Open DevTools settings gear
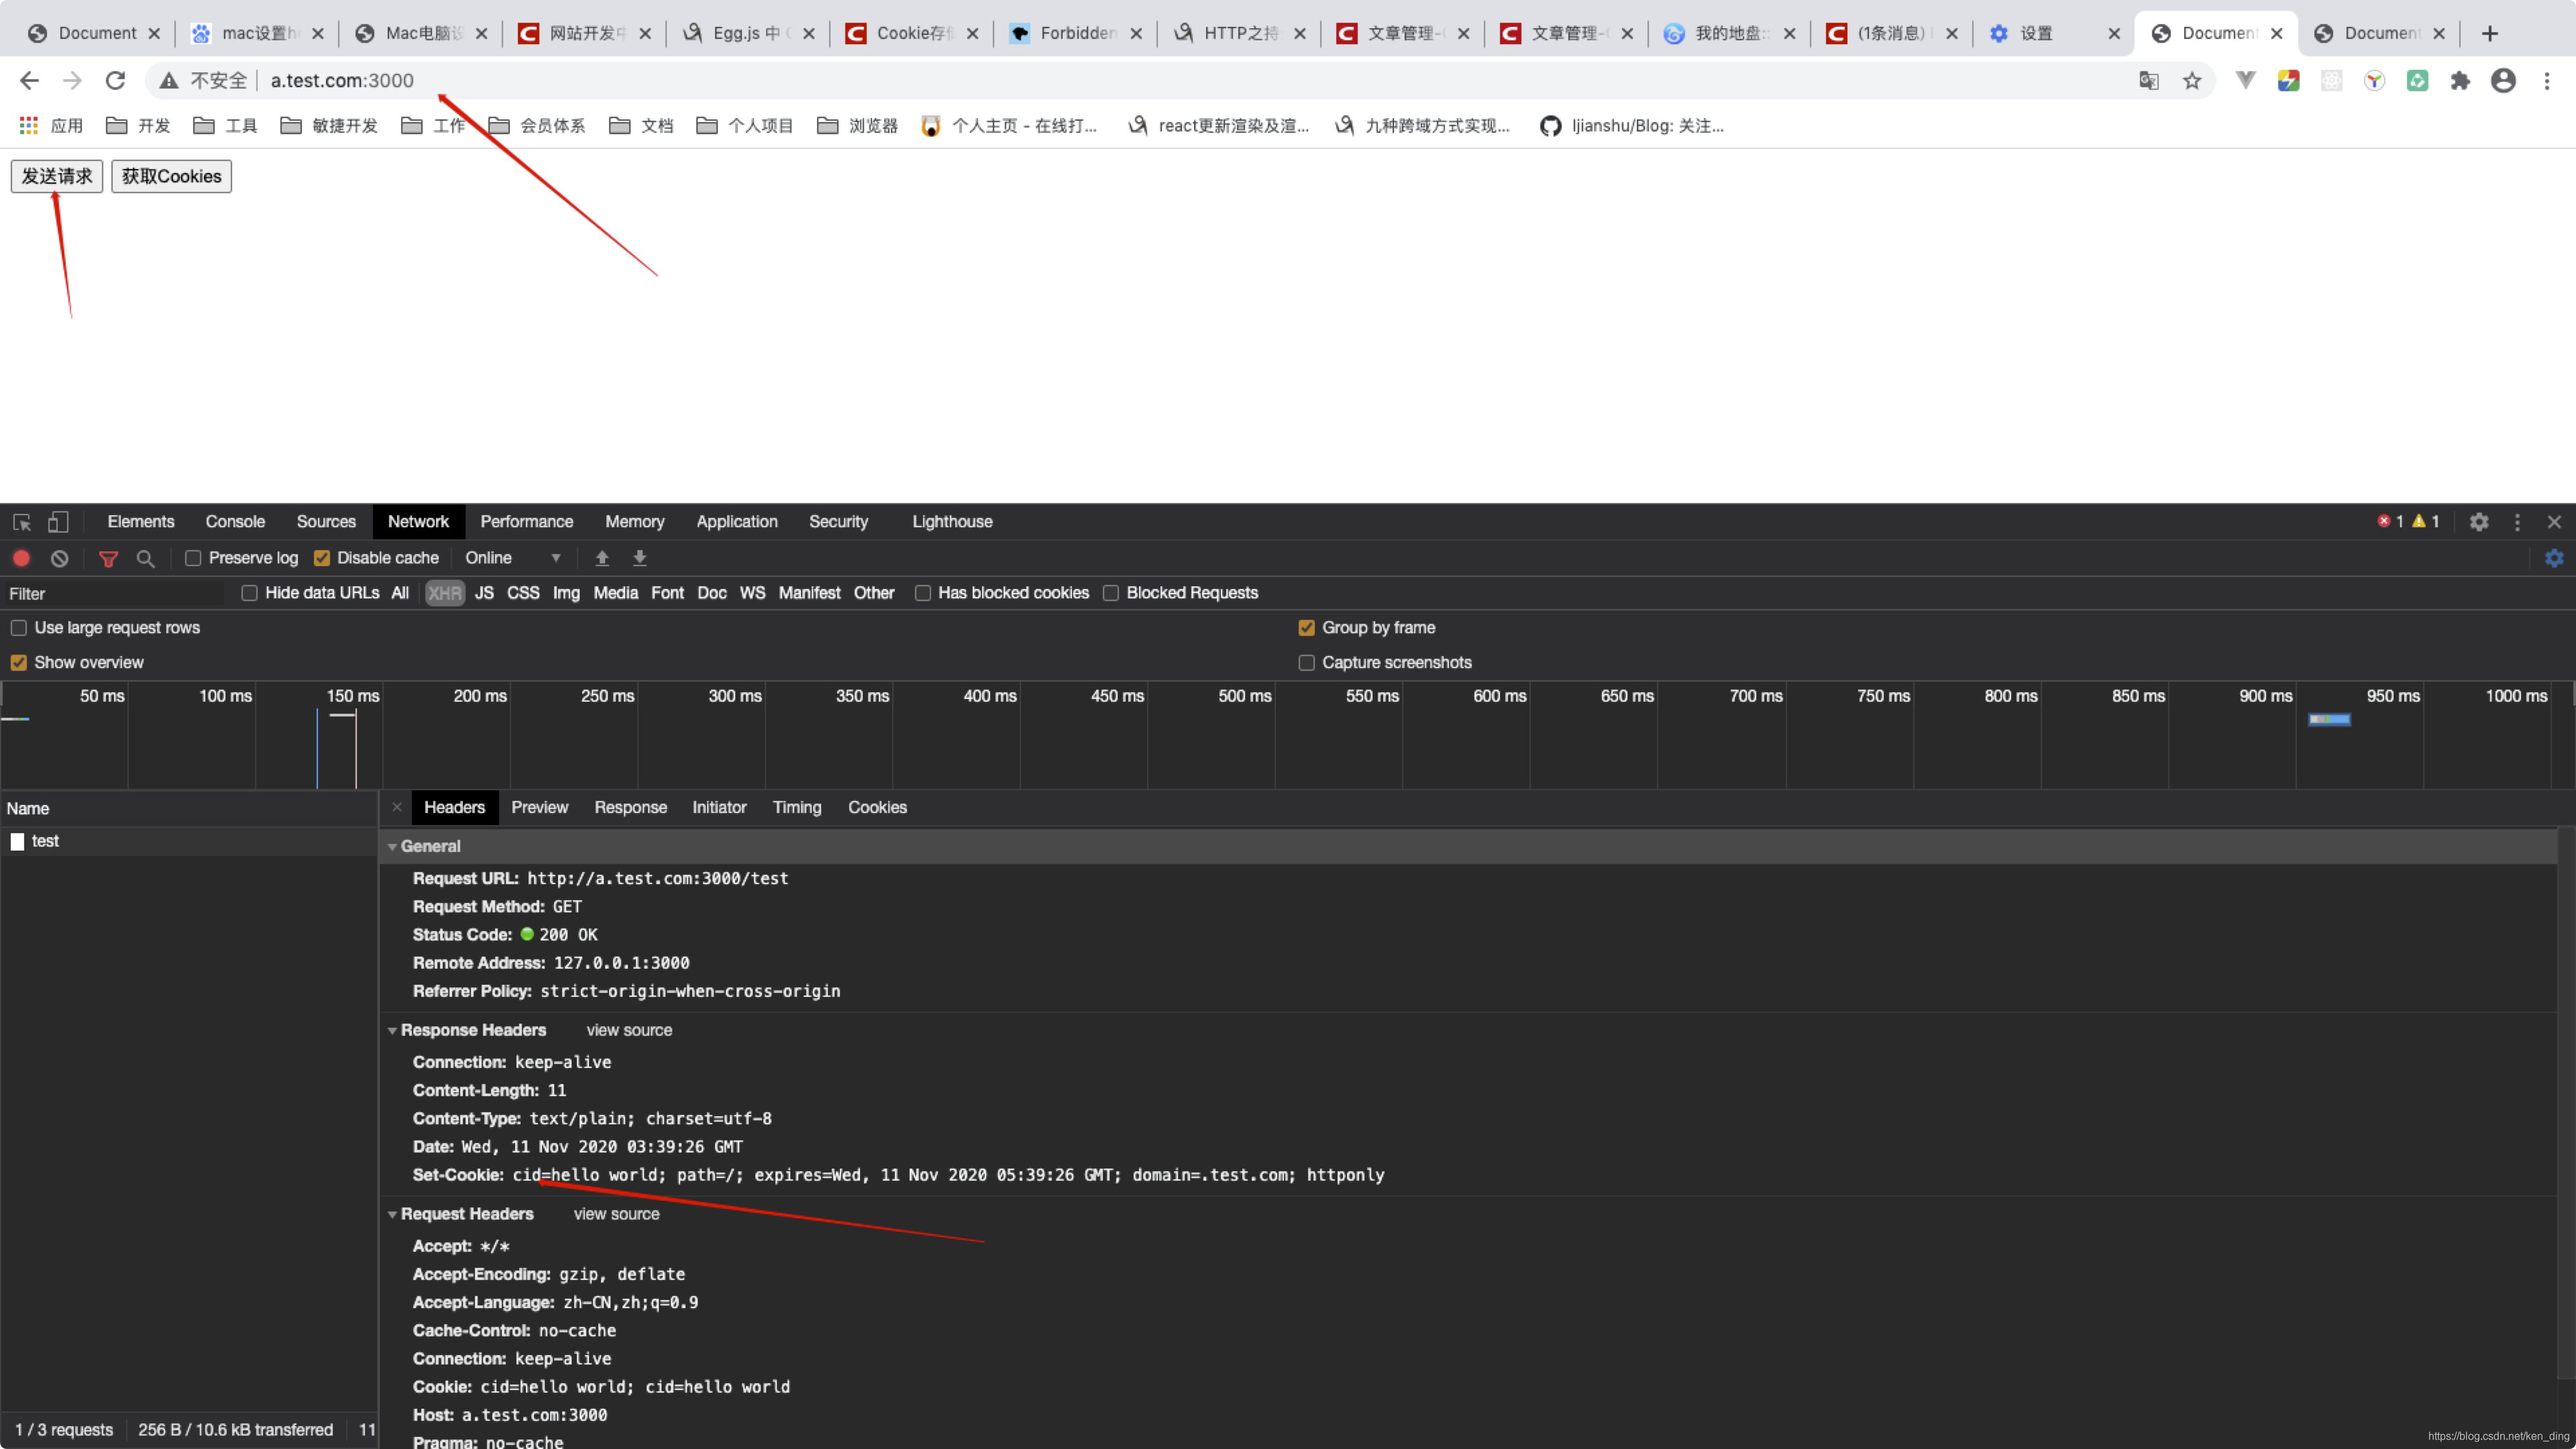2576x1449 pixels. (x=2479, y=522)
